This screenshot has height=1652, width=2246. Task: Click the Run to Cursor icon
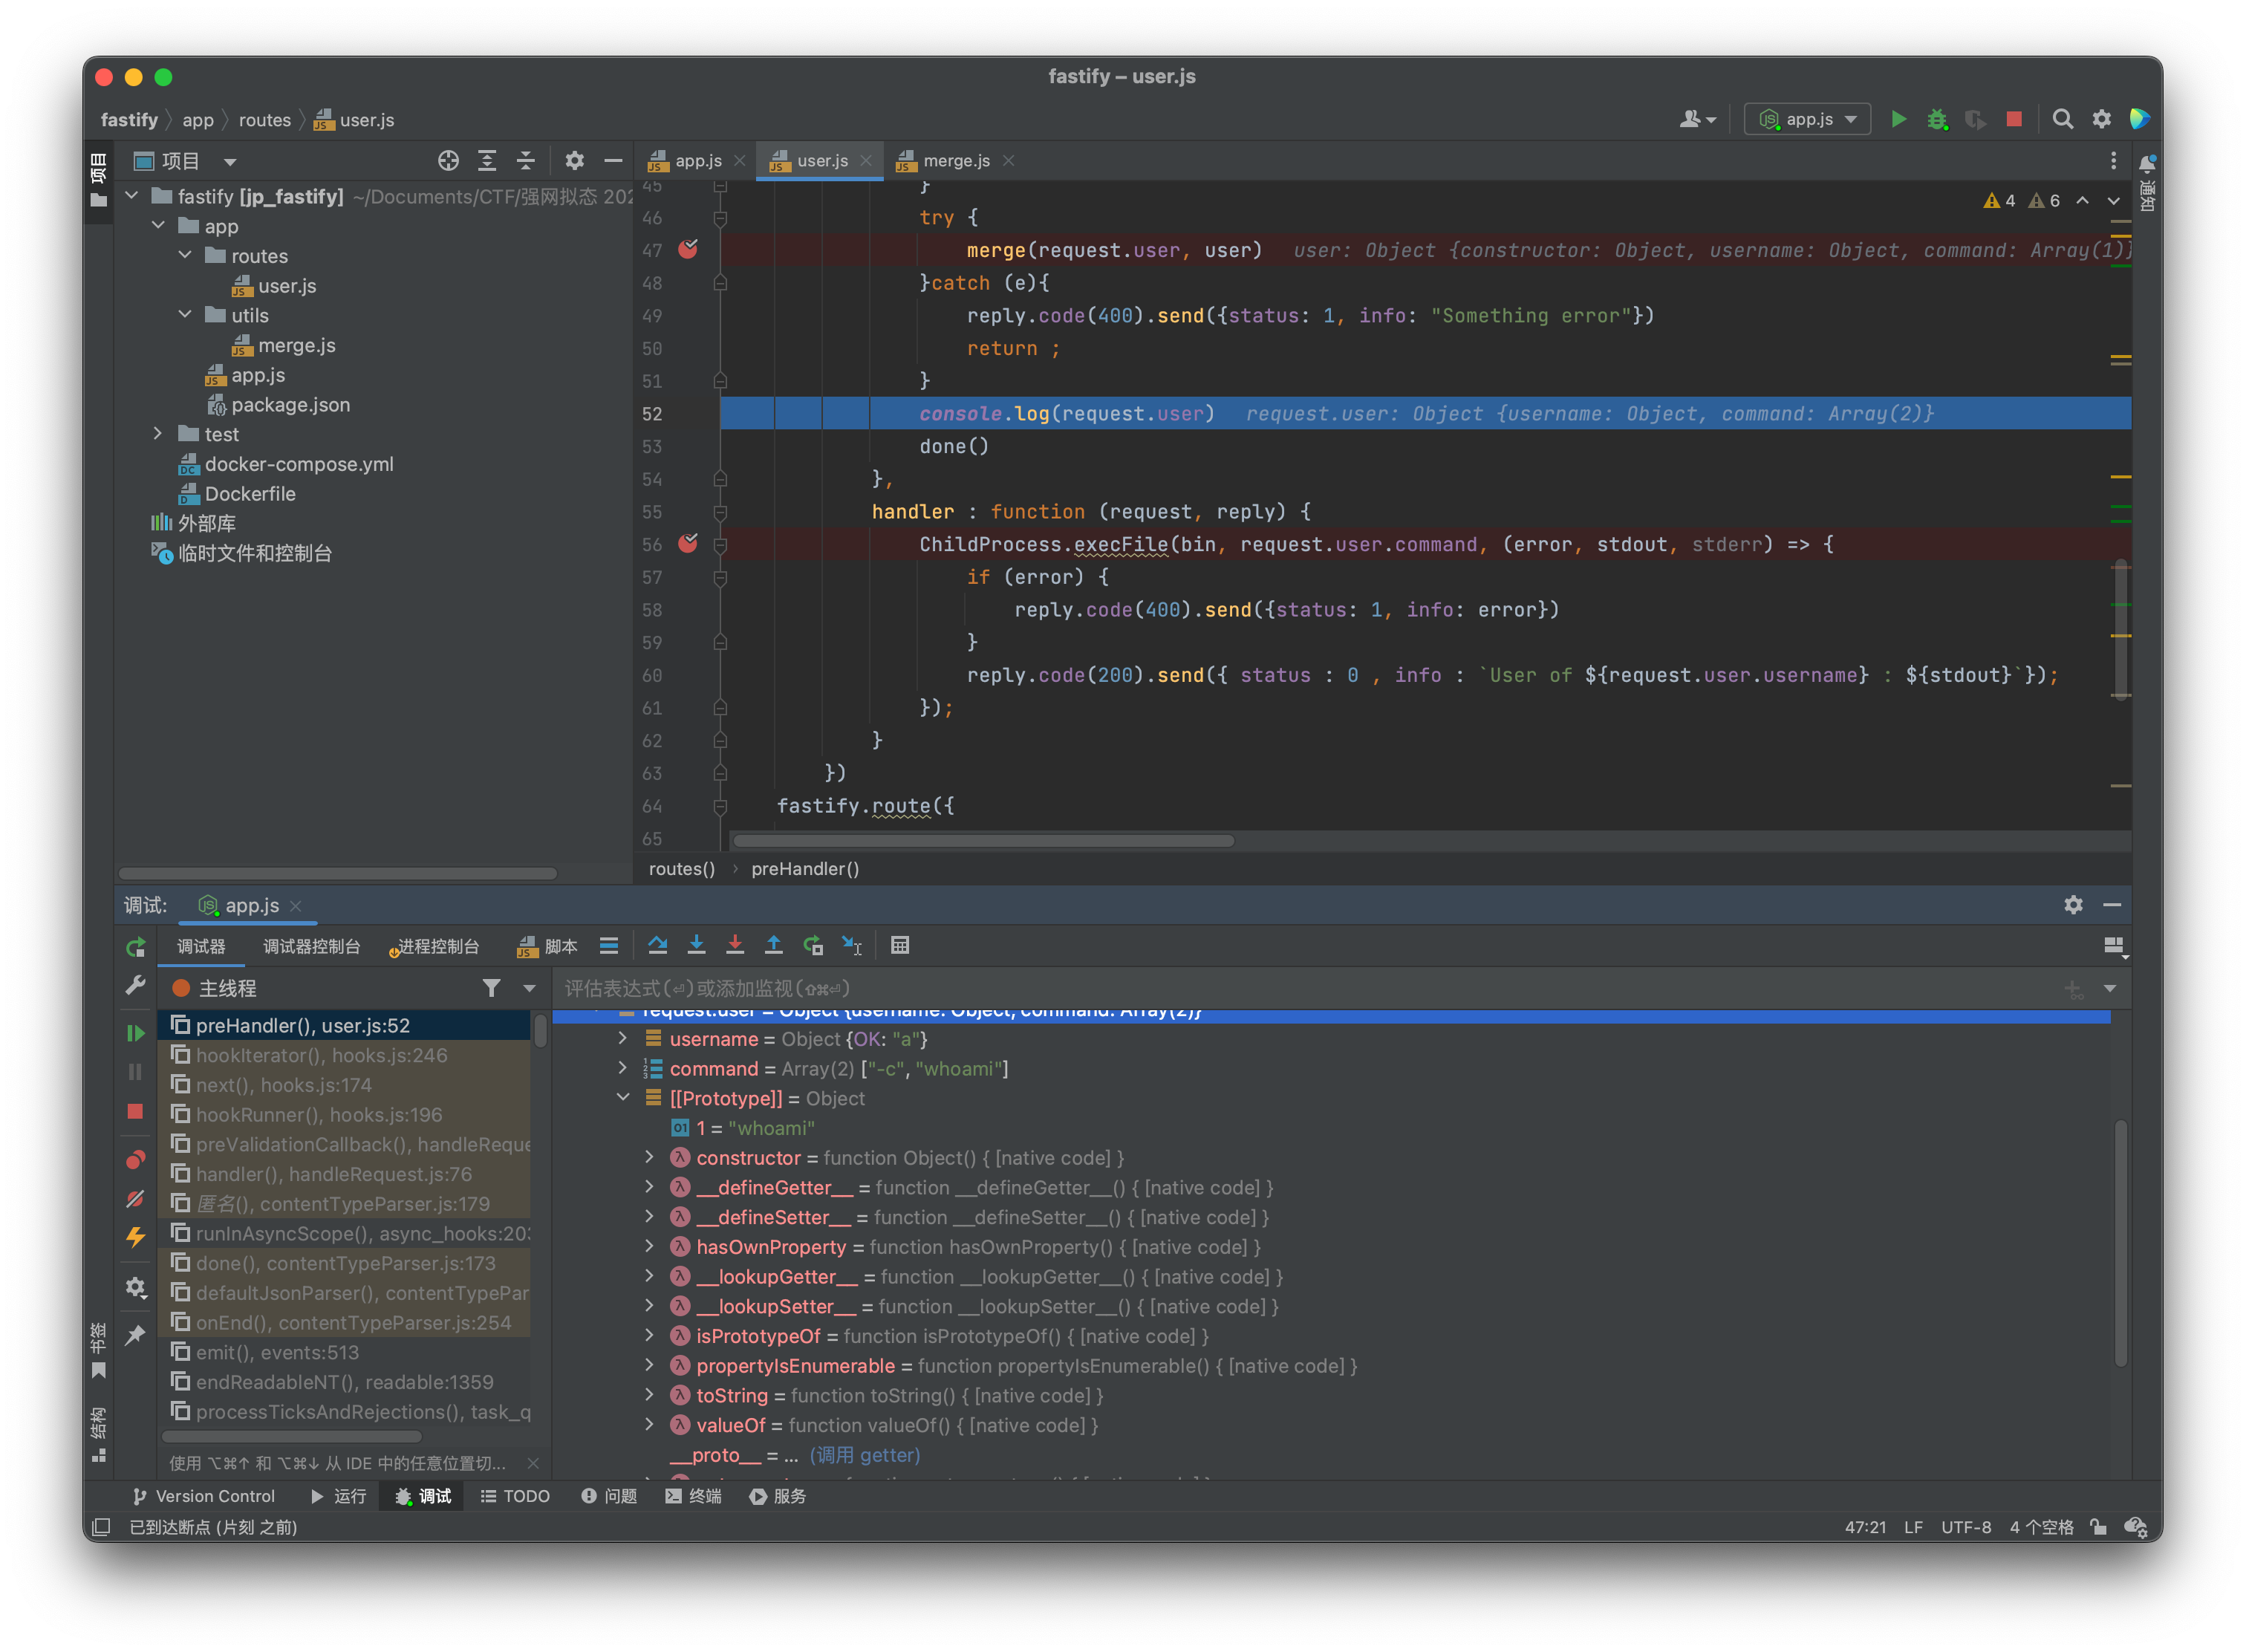(851, 945)
